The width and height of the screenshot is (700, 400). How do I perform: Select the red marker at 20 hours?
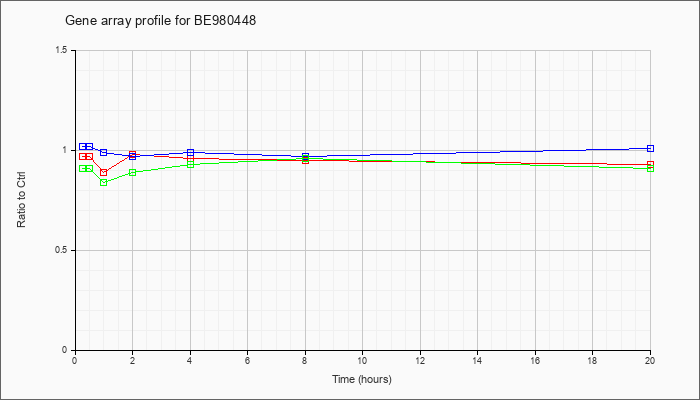pyautogui.click(x=650, y=164)
